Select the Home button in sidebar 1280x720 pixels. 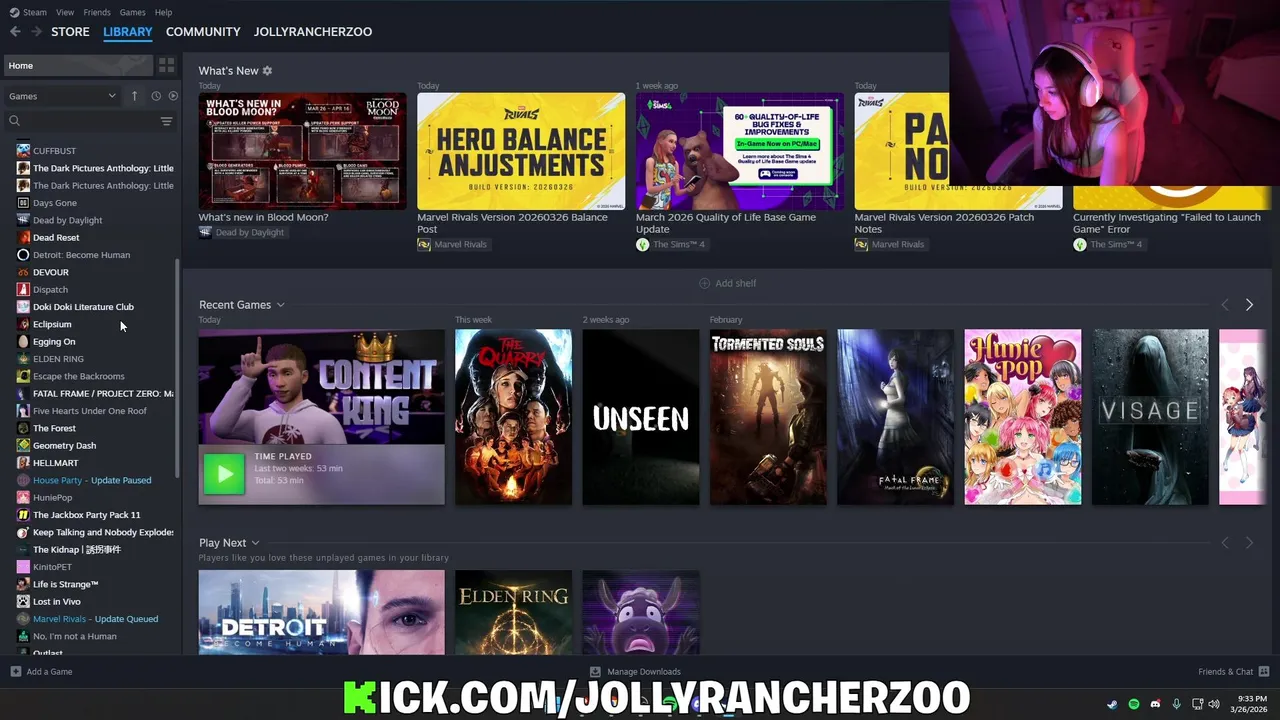pos(78,65)
